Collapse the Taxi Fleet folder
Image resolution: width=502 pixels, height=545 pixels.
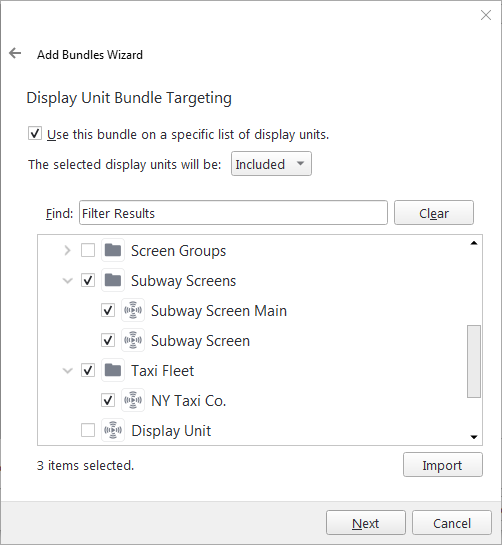[x=67, y=371]
